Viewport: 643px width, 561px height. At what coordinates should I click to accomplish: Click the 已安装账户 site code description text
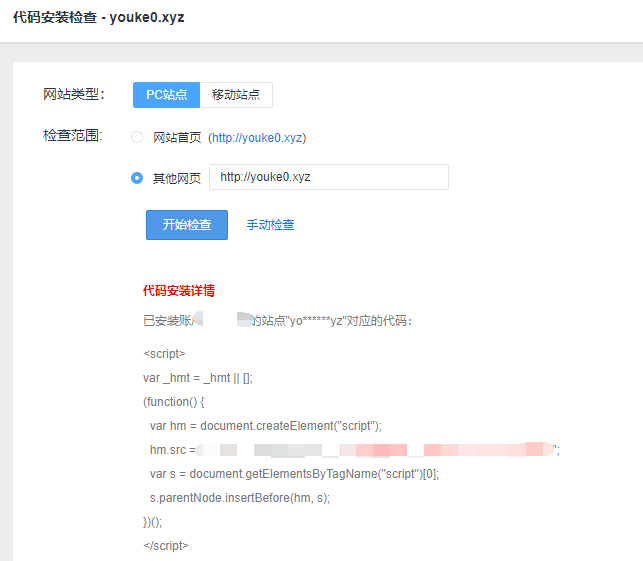click(277, 321)
